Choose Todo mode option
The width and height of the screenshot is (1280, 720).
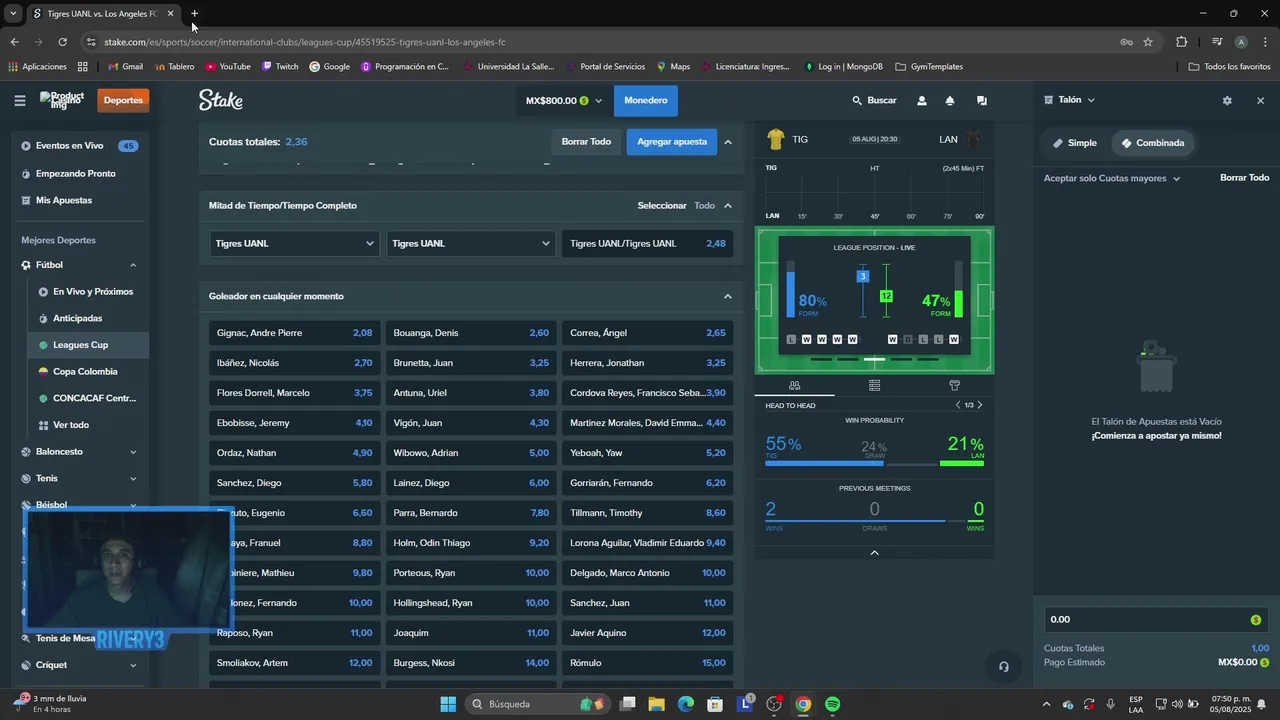[705, 206]
